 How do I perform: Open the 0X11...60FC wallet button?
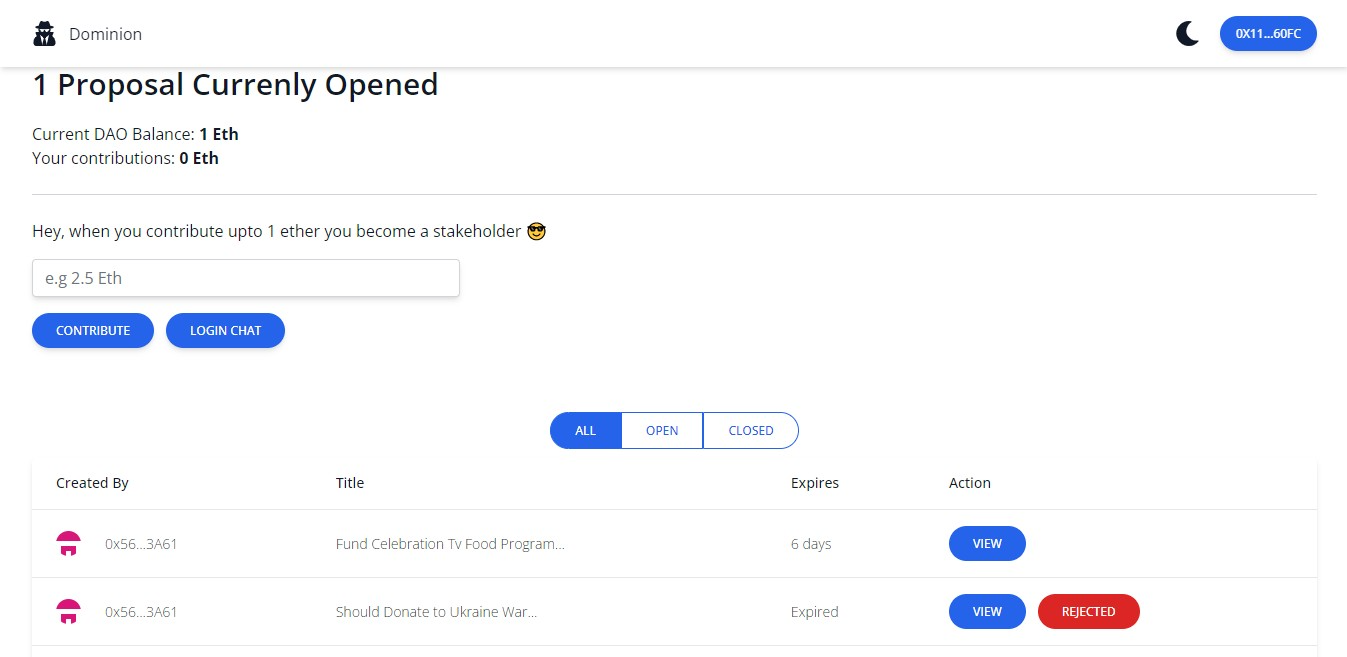pyautogui.click(x=1267, y=34)
